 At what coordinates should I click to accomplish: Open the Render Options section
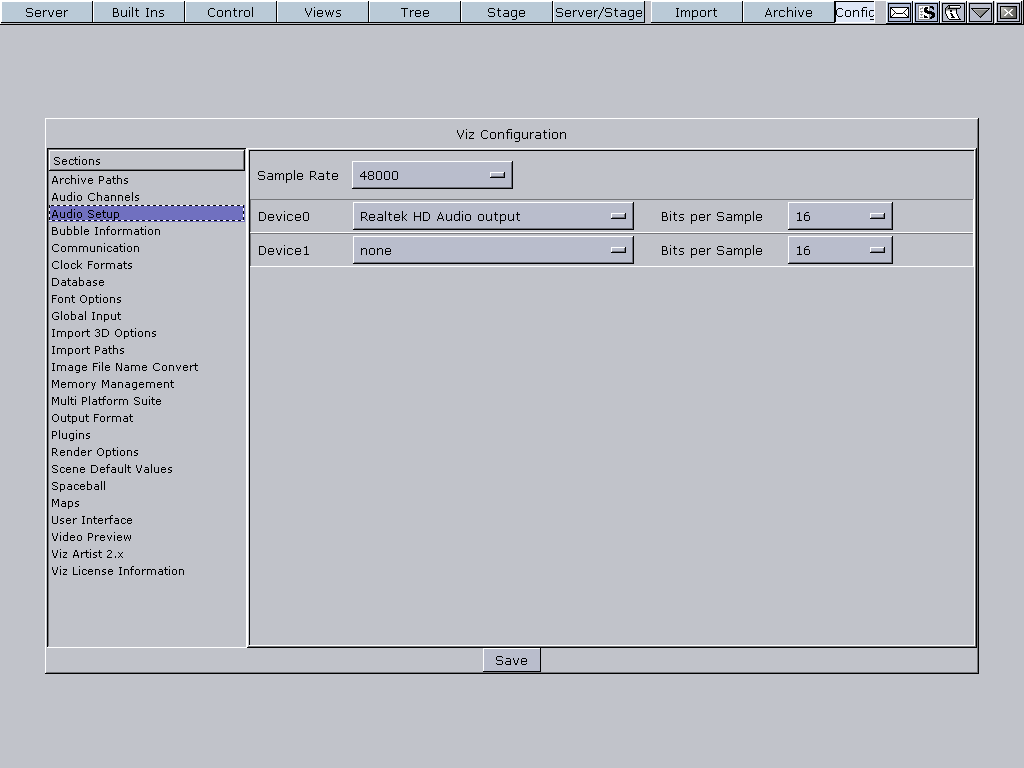click(95, 452)
